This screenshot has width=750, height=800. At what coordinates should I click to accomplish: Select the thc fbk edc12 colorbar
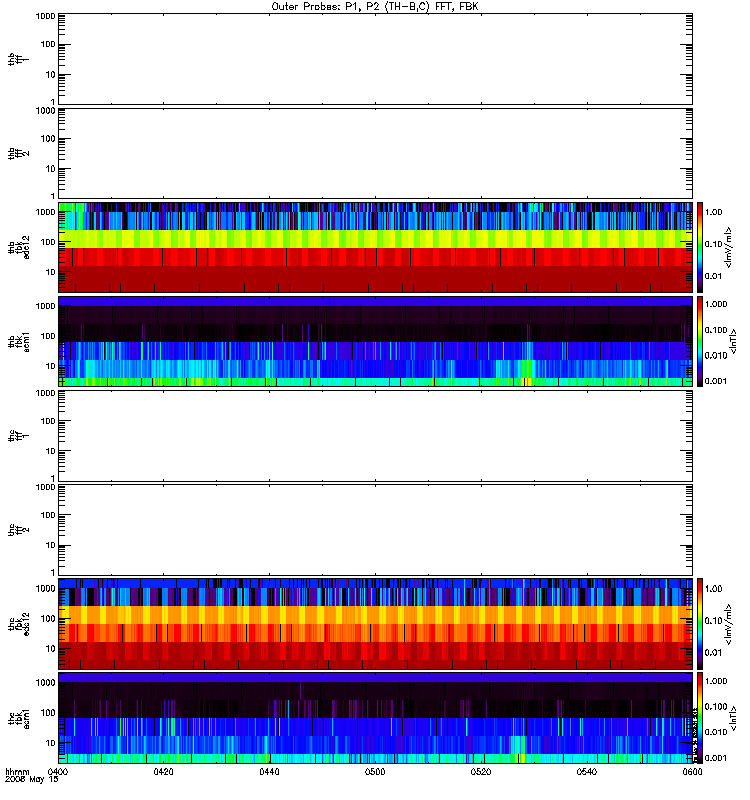[700, 623]
